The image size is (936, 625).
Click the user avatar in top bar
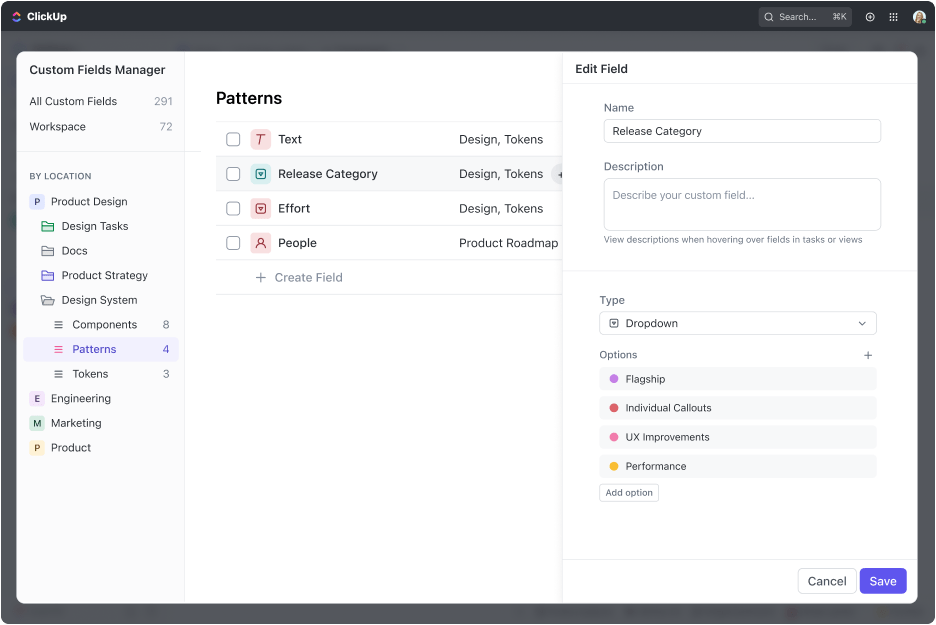click(x=919, y=17)
